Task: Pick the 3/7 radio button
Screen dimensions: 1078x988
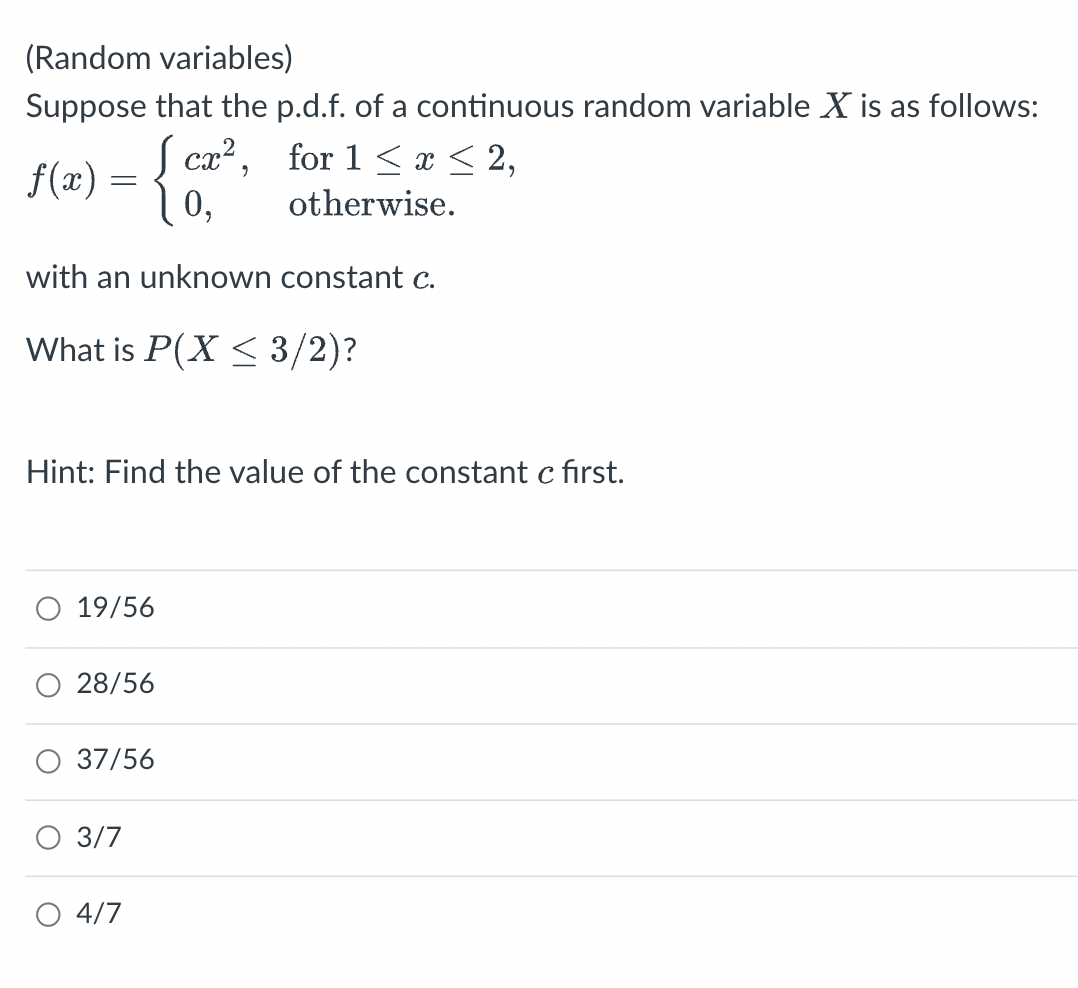Action: [x=48, y=837]
